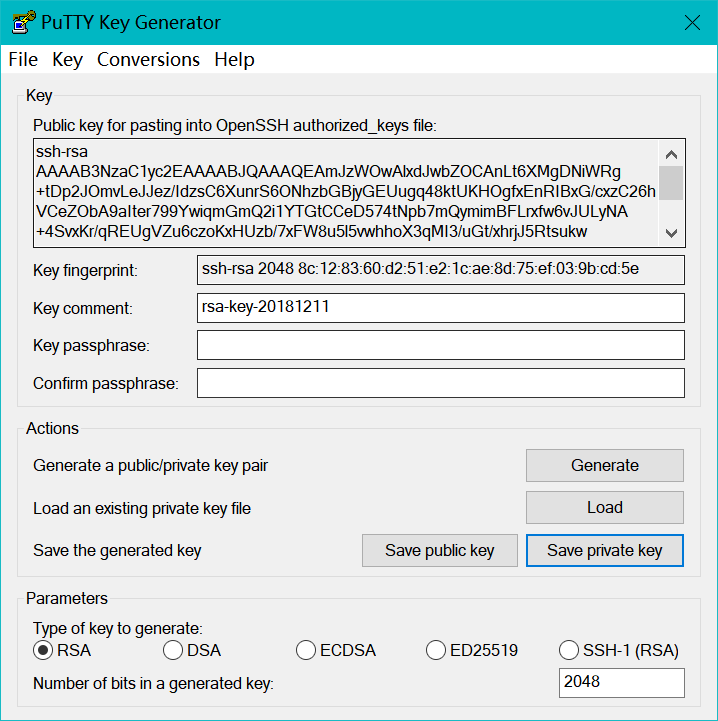Click the 'Key fingerprint:' label

pos(85,270)
